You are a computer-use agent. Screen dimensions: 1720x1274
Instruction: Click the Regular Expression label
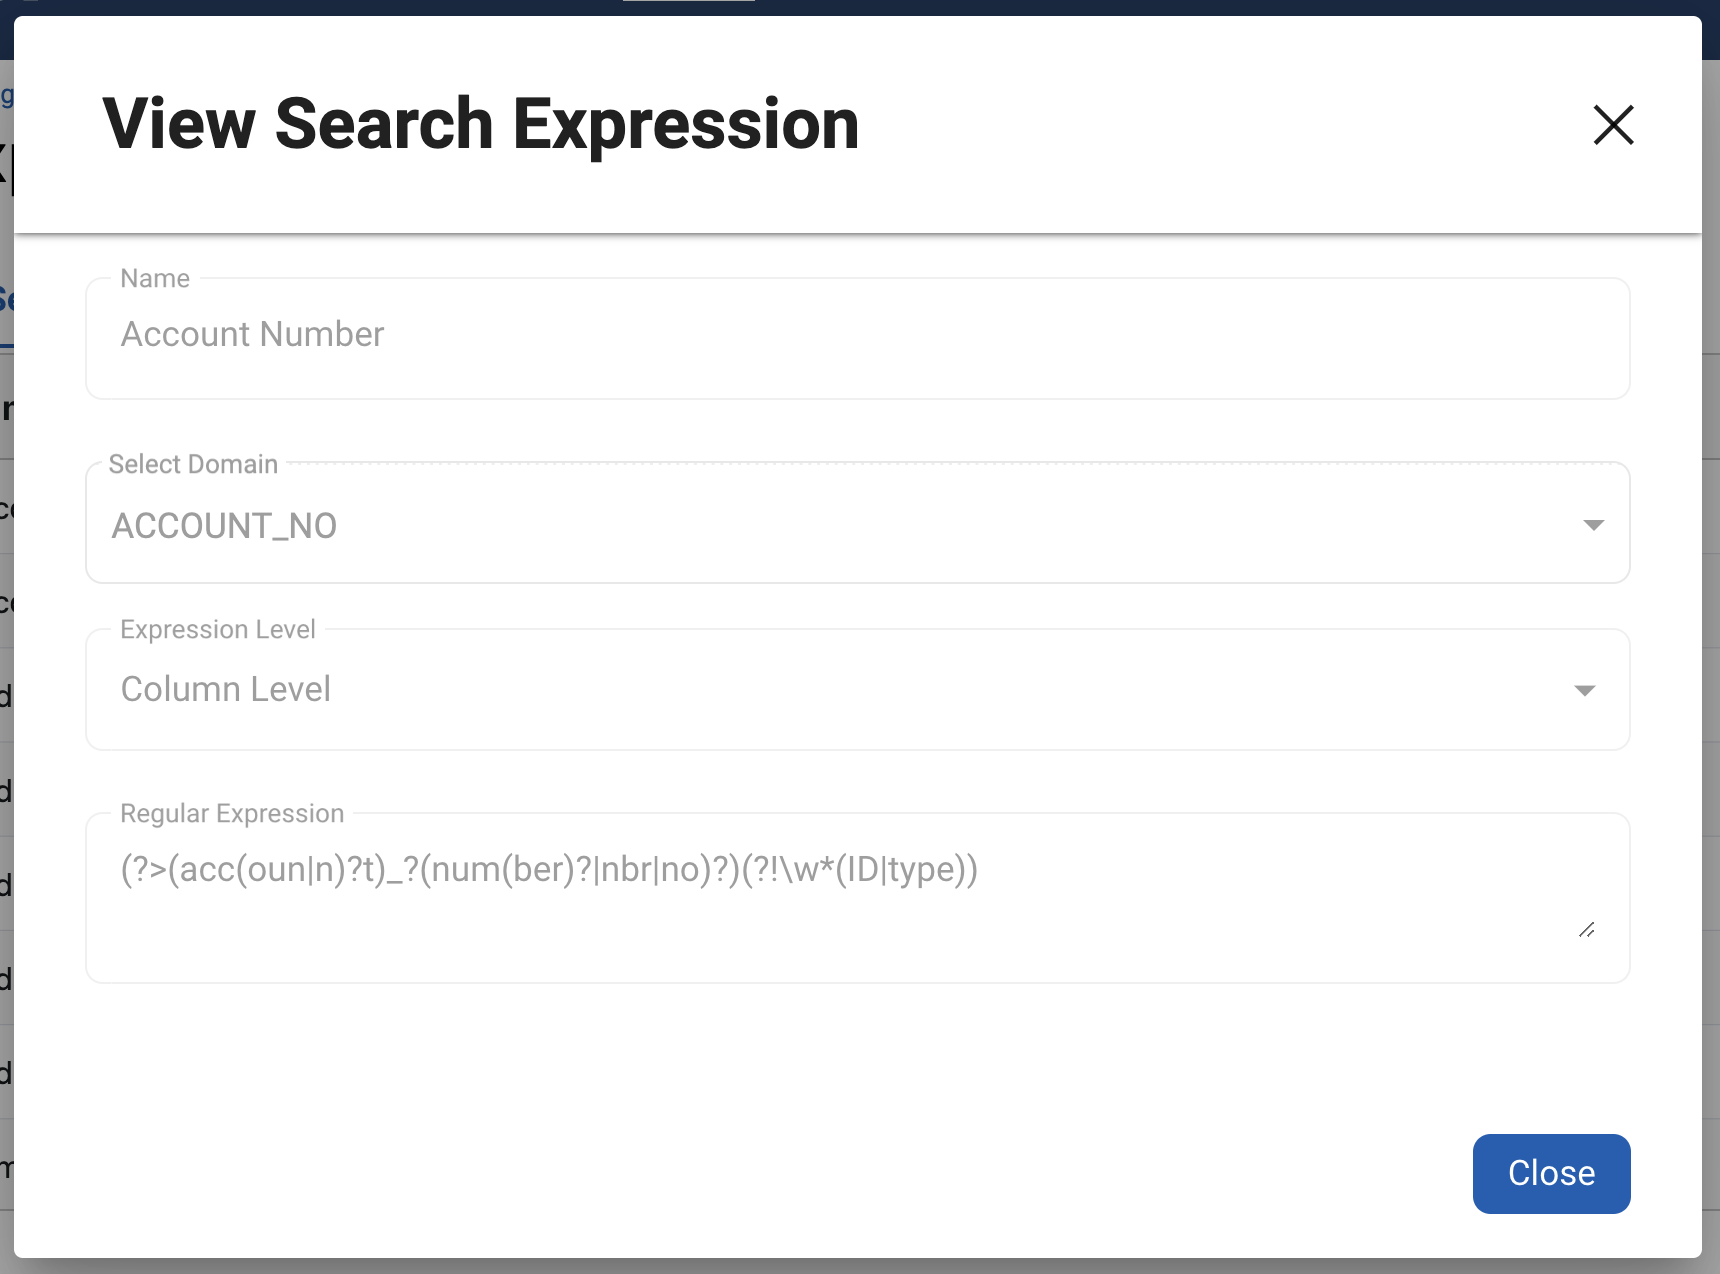(x=232, y=813)
